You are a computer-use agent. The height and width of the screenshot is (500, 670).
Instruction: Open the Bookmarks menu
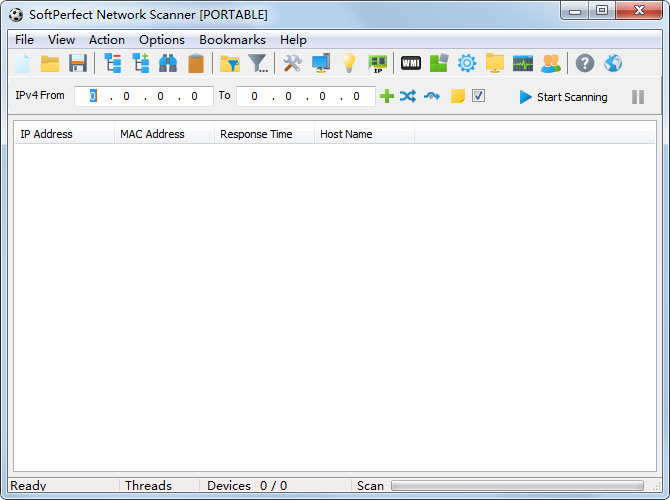(232, 40)
